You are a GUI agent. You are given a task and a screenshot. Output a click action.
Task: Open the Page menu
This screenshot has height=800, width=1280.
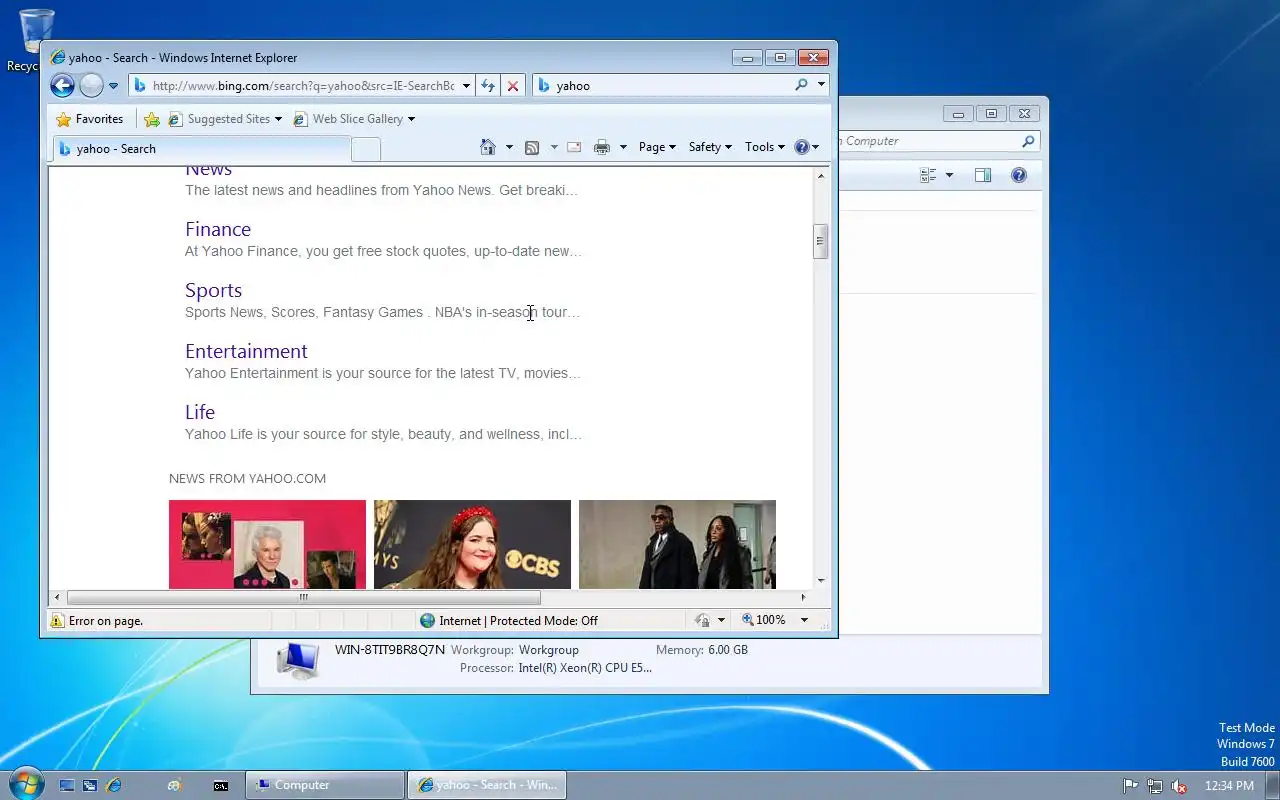(657, 147)
